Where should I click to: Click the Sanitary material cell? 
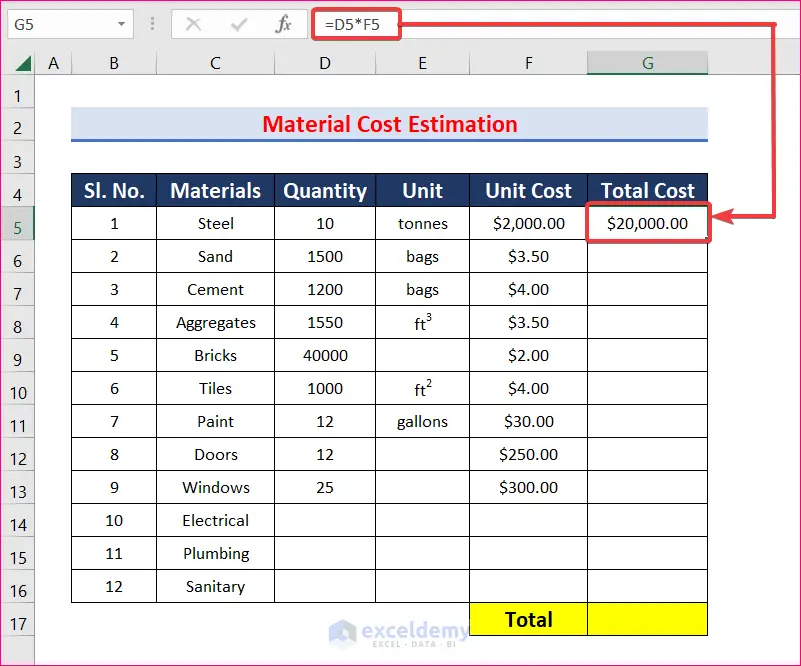coord(216,586)
